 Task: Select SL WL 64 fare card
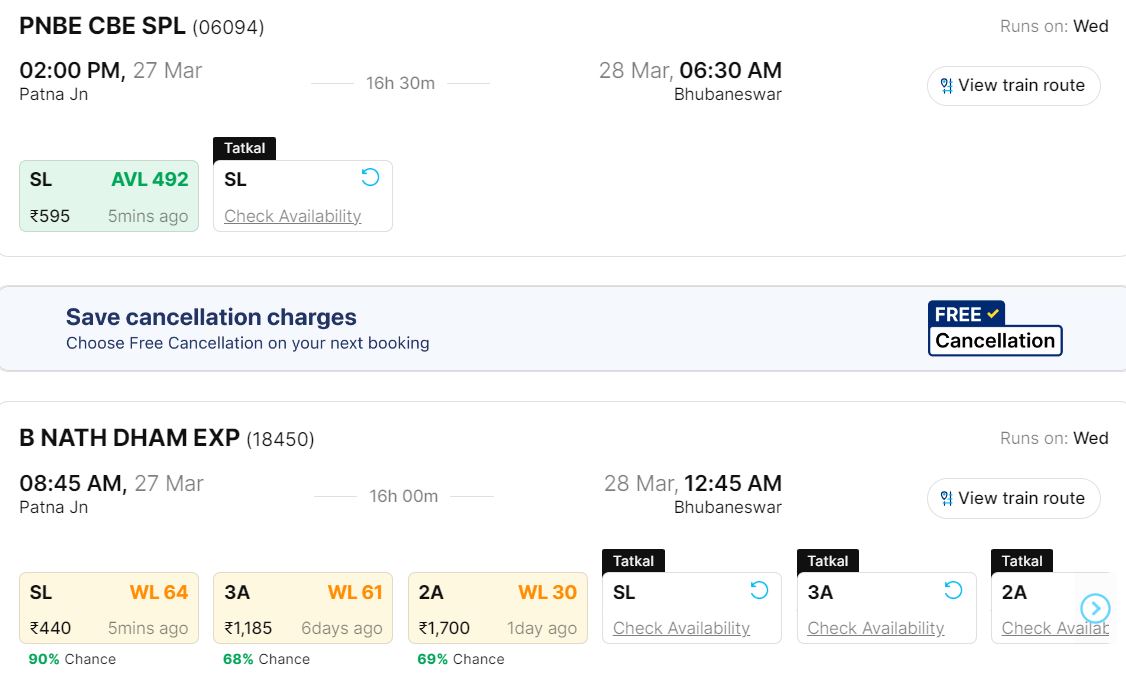coord(109,608)
